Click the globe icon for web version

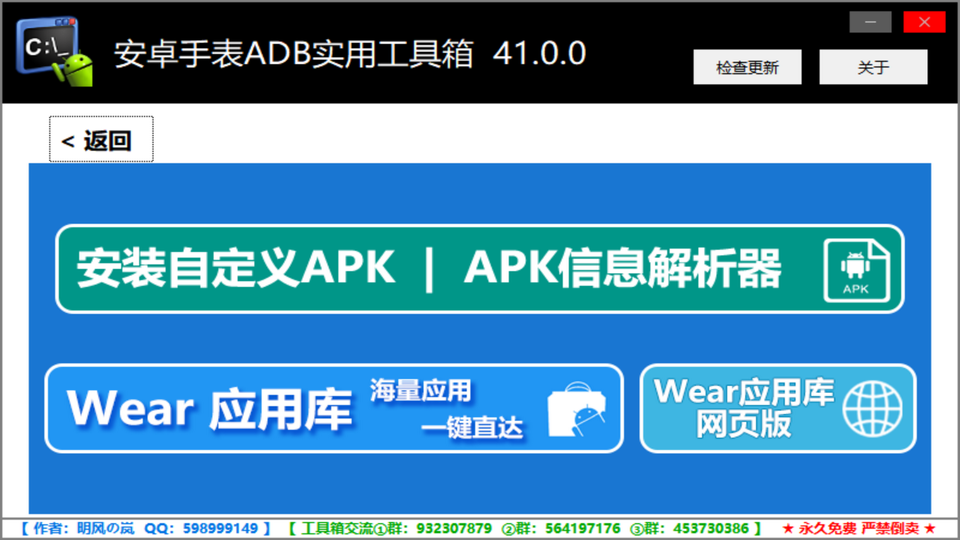point(871,408)
